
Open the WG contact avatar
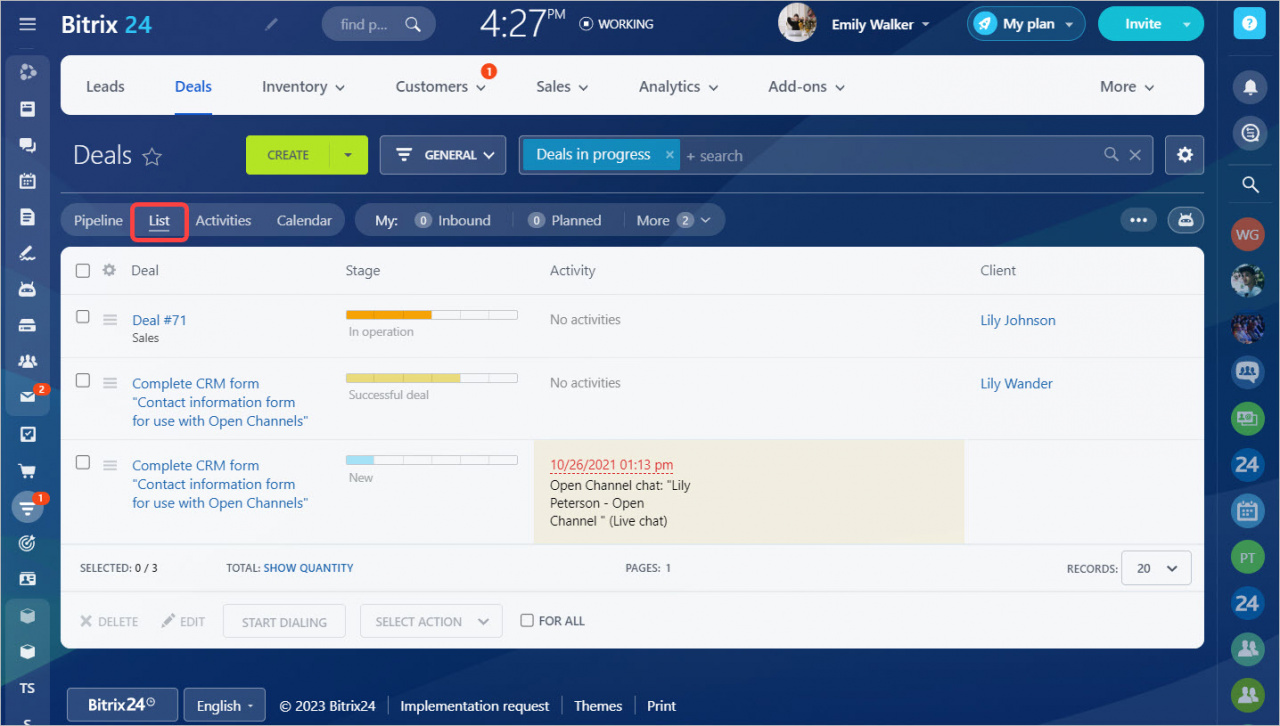point(1247,235)
